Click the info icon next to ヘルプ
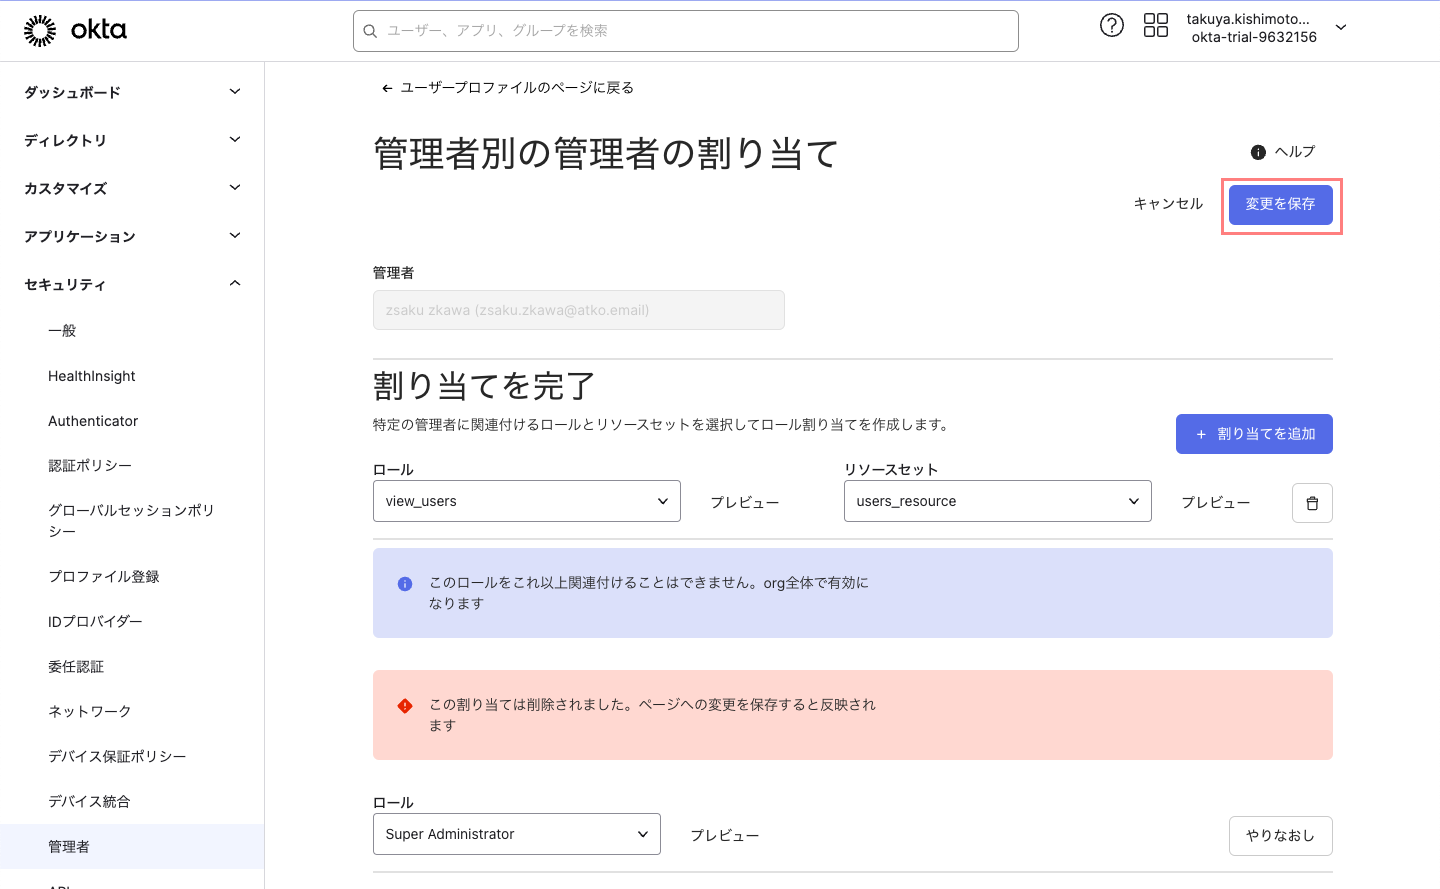 point(1259,151)
